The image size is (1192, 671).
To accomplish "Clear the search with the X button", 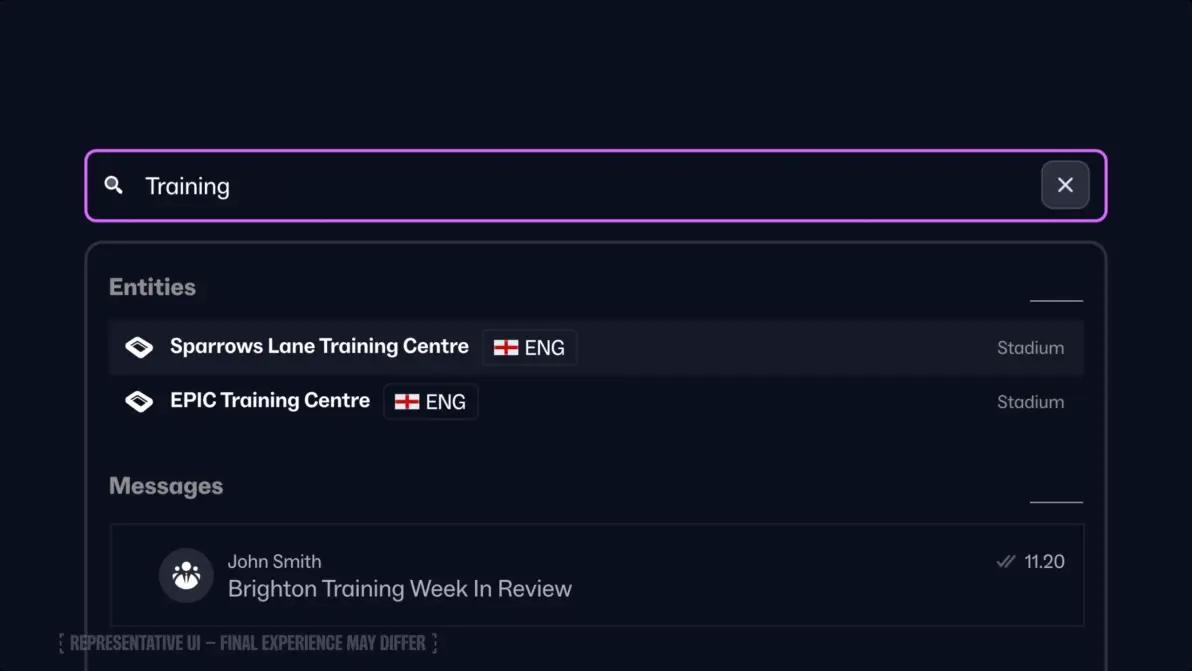I will pos(1065,185).
